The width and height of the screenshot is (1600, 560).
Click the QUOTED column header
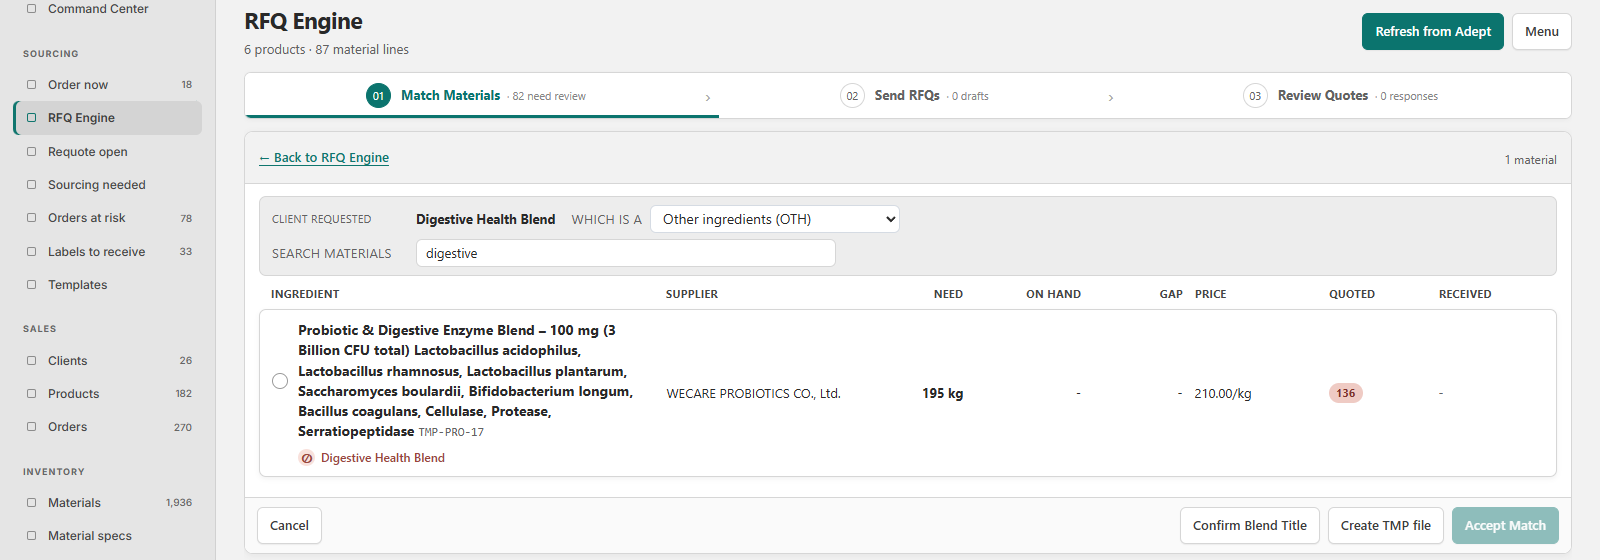pos(1352,294)
